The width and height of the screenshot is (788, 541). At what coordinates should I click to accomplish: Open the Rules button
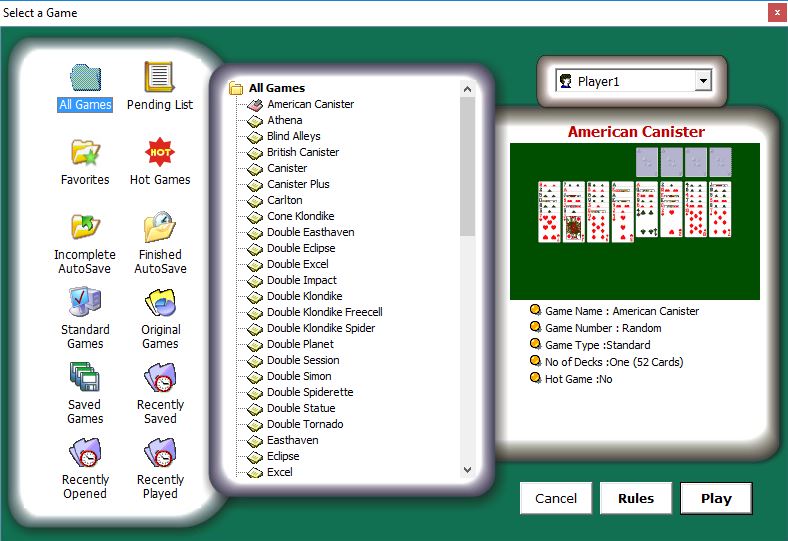(636, 498)
